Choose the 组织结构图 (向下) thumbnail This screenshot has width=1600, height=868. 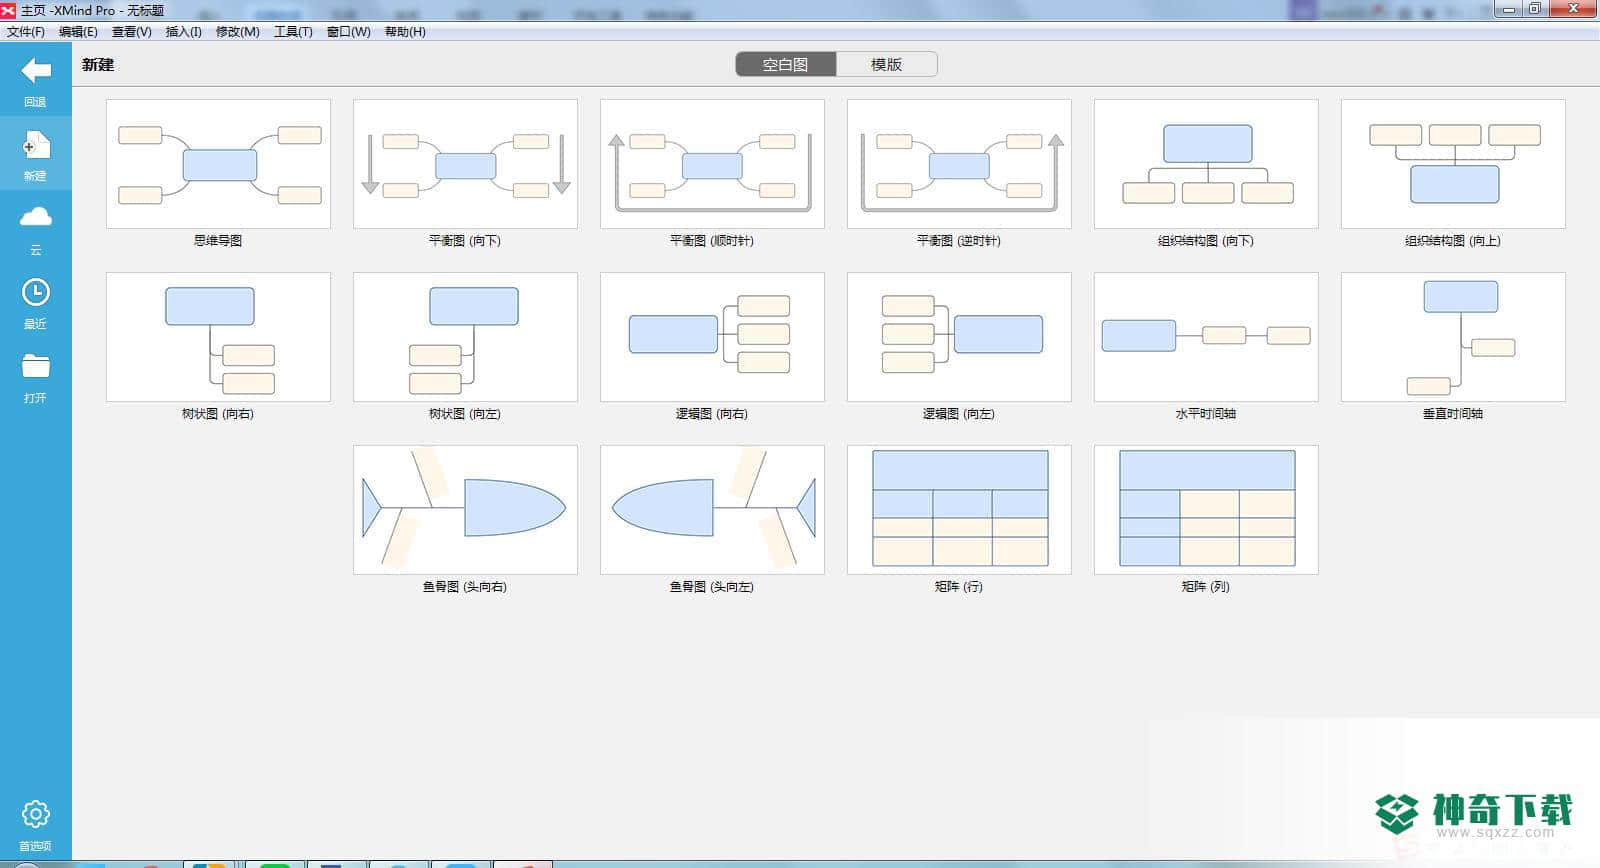pos(1206,164)
